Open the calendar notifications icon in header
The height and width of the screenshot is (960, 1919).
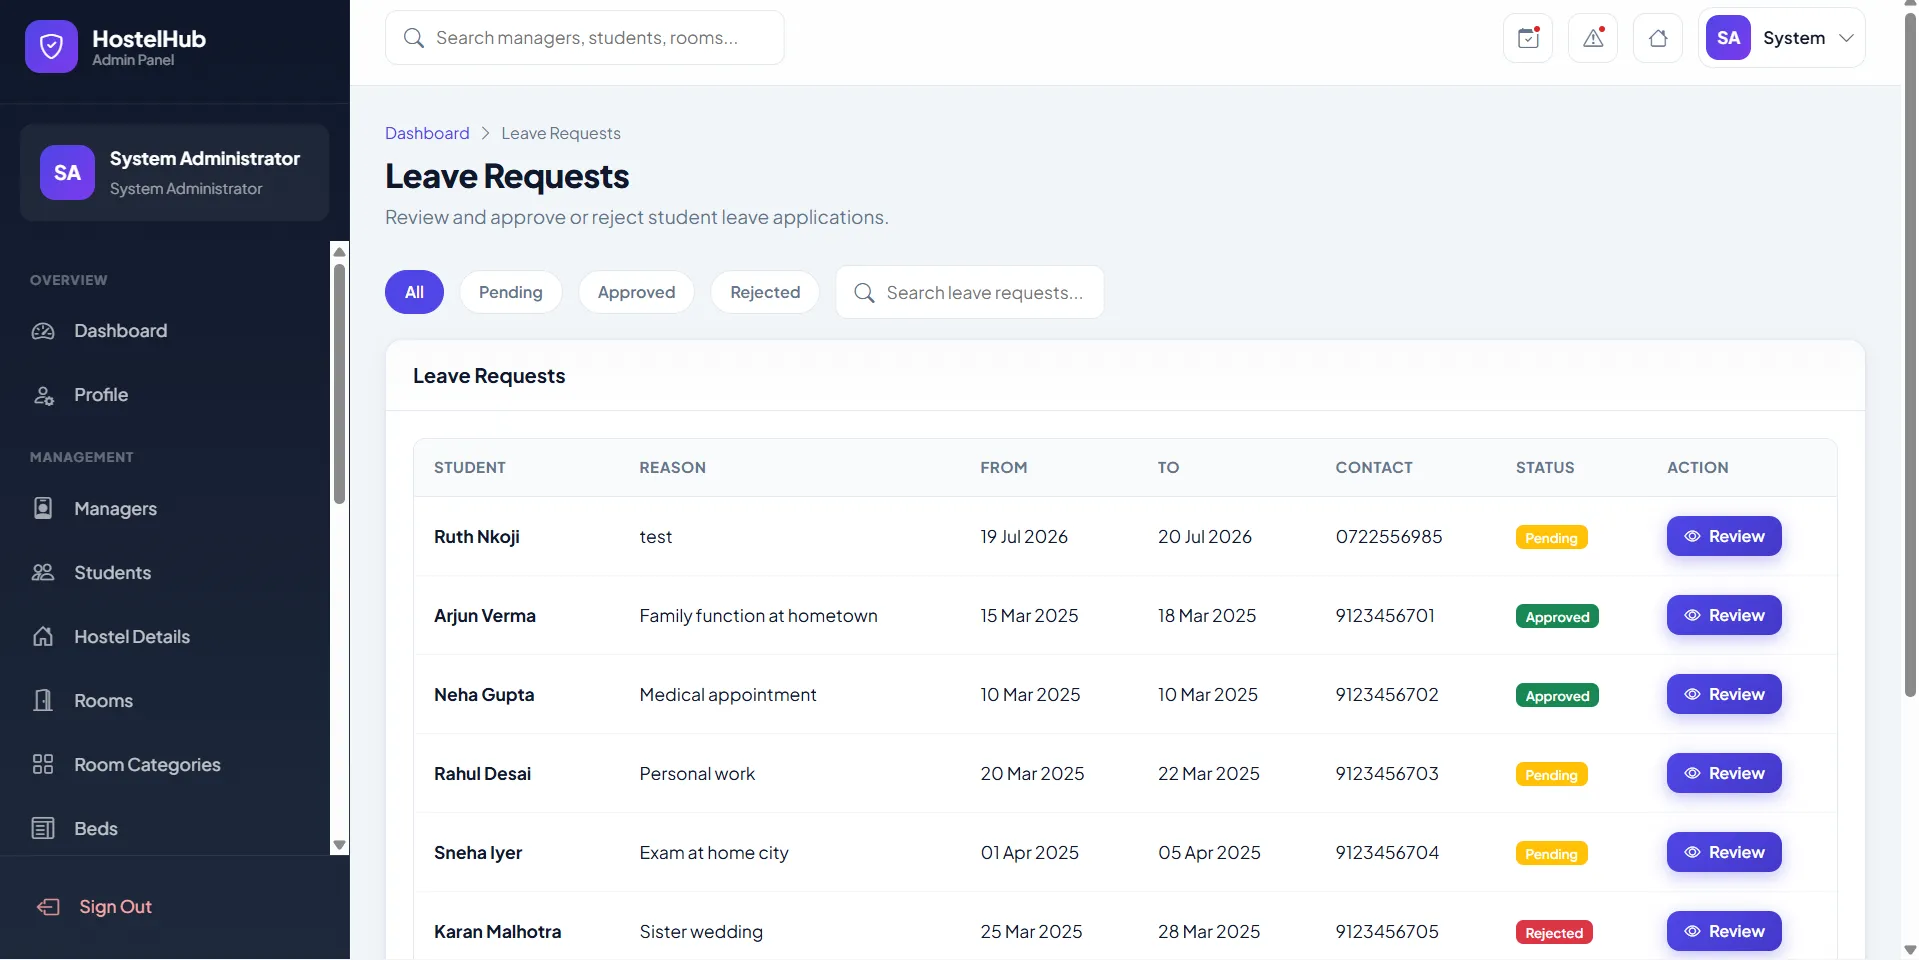click(1528, 38)
